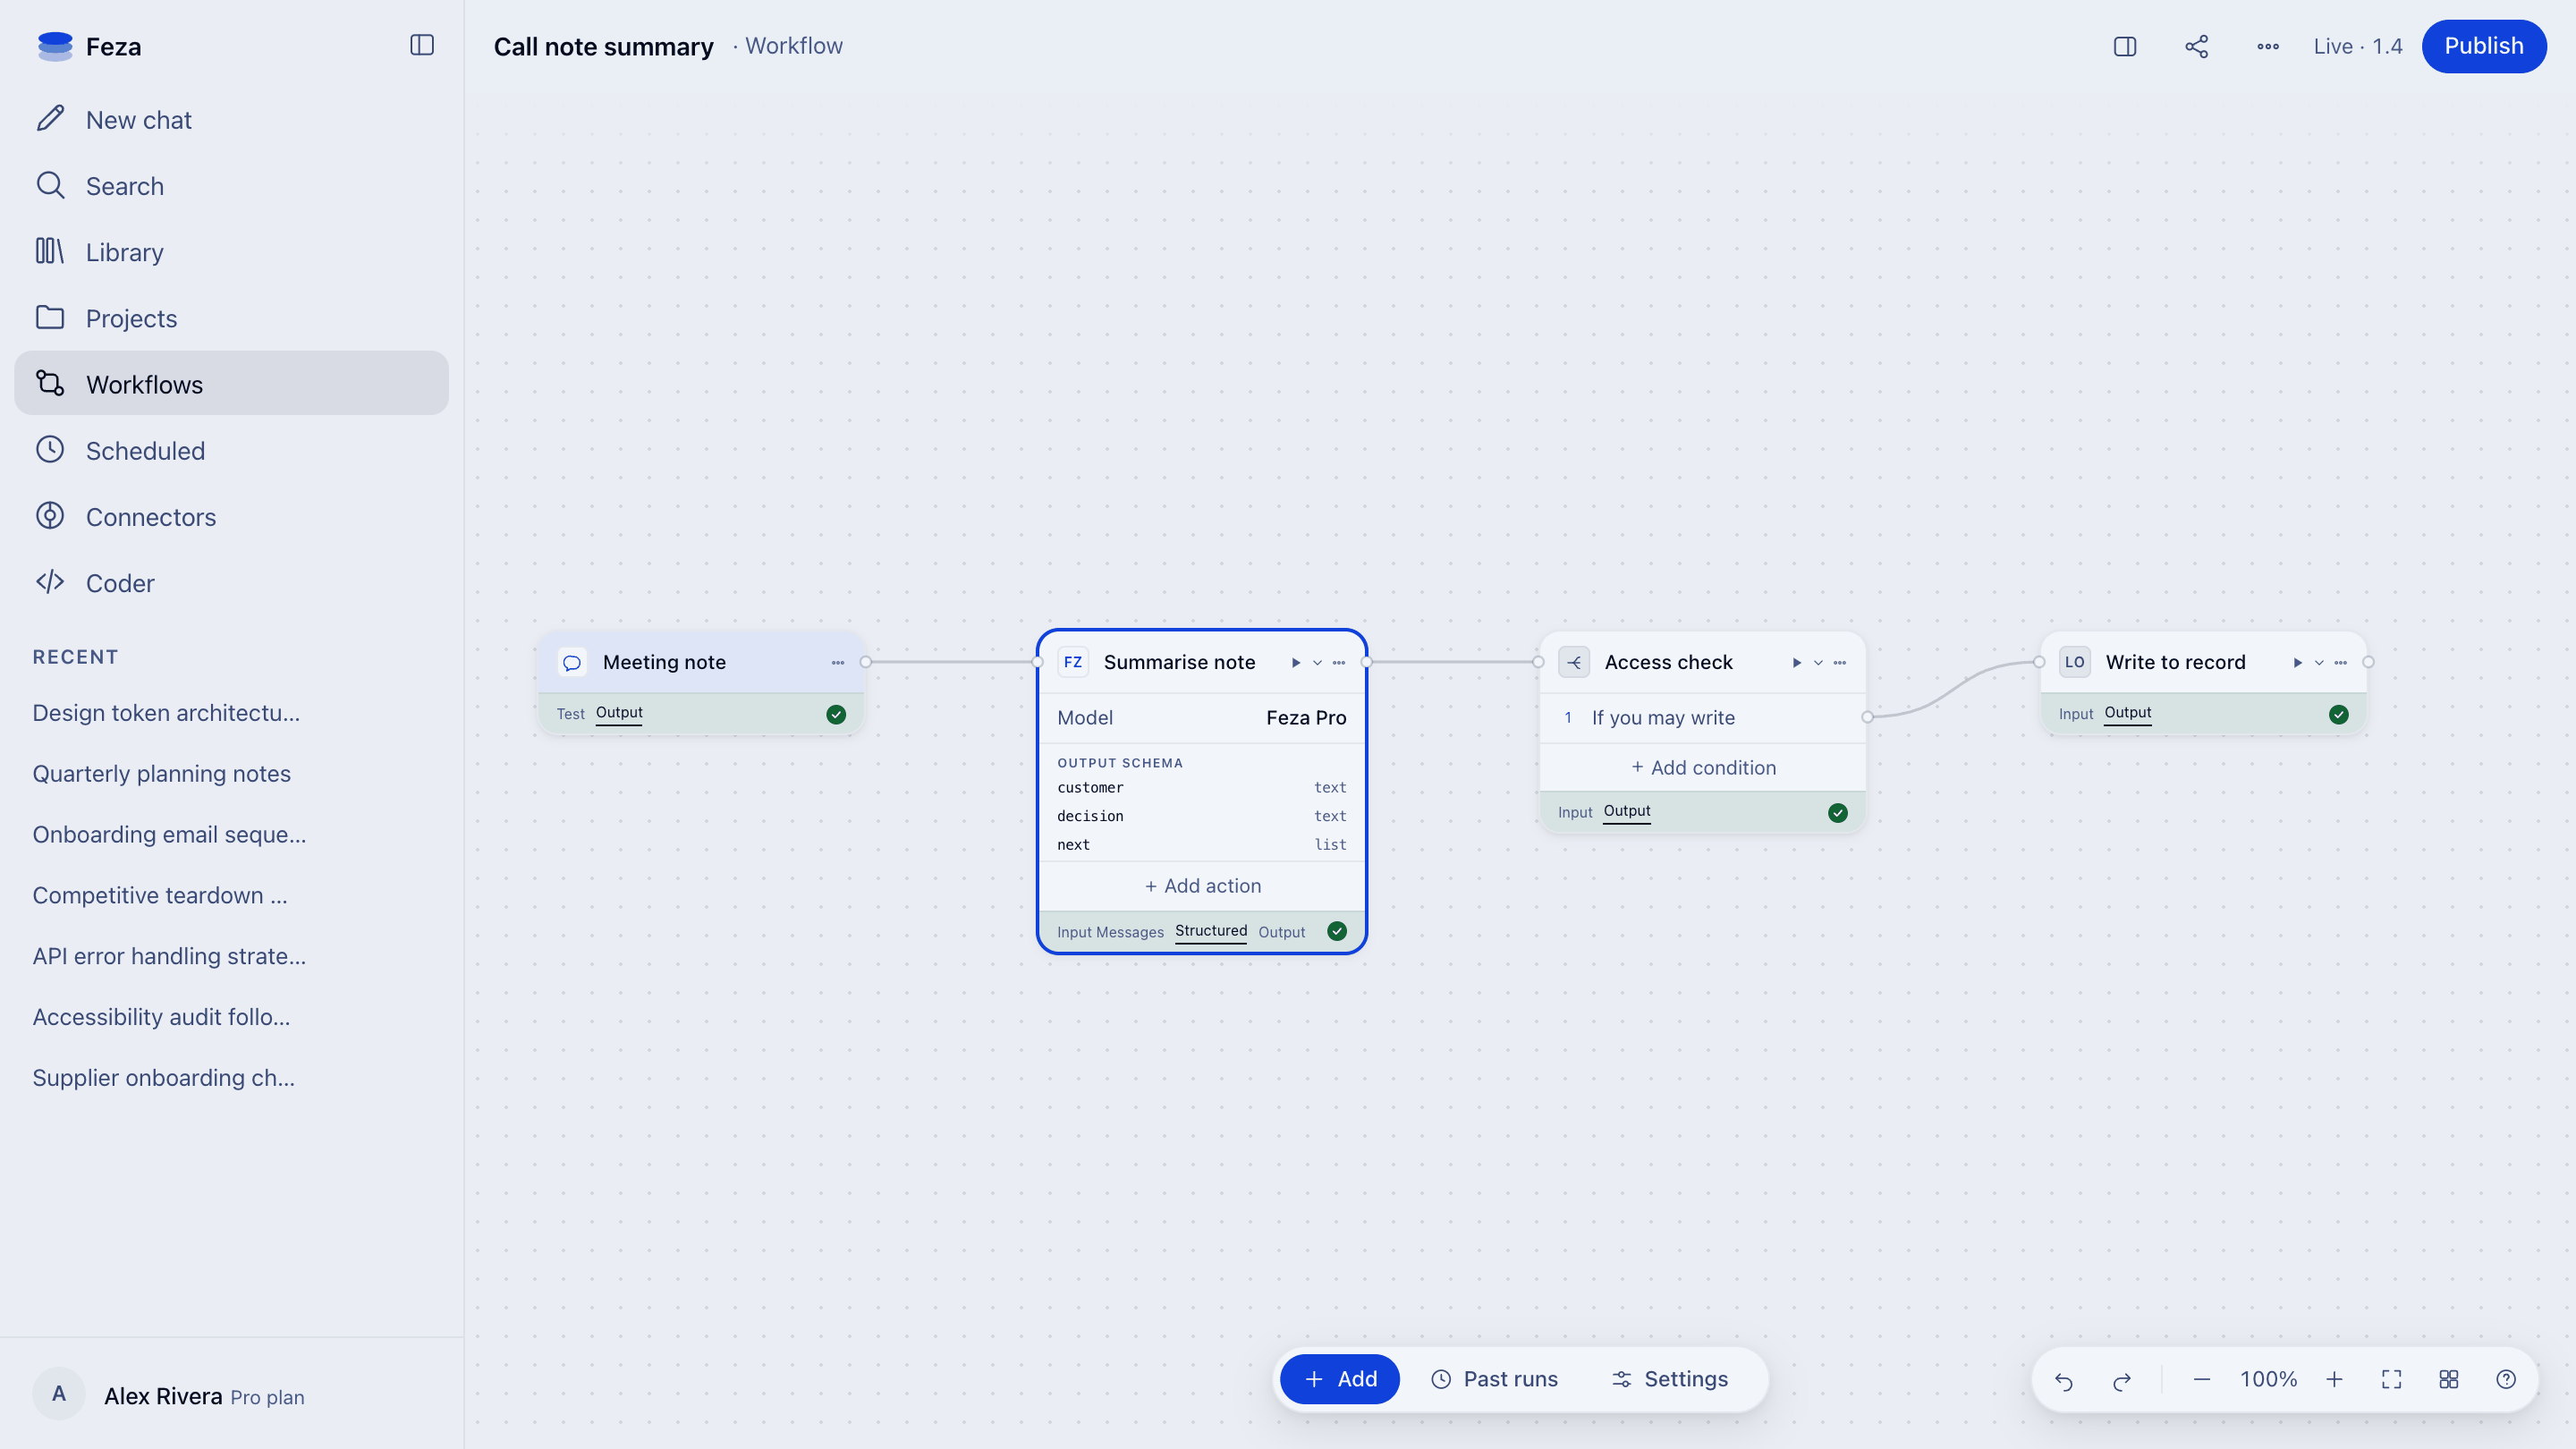Click the Access check branch icon

(1574, 662)
